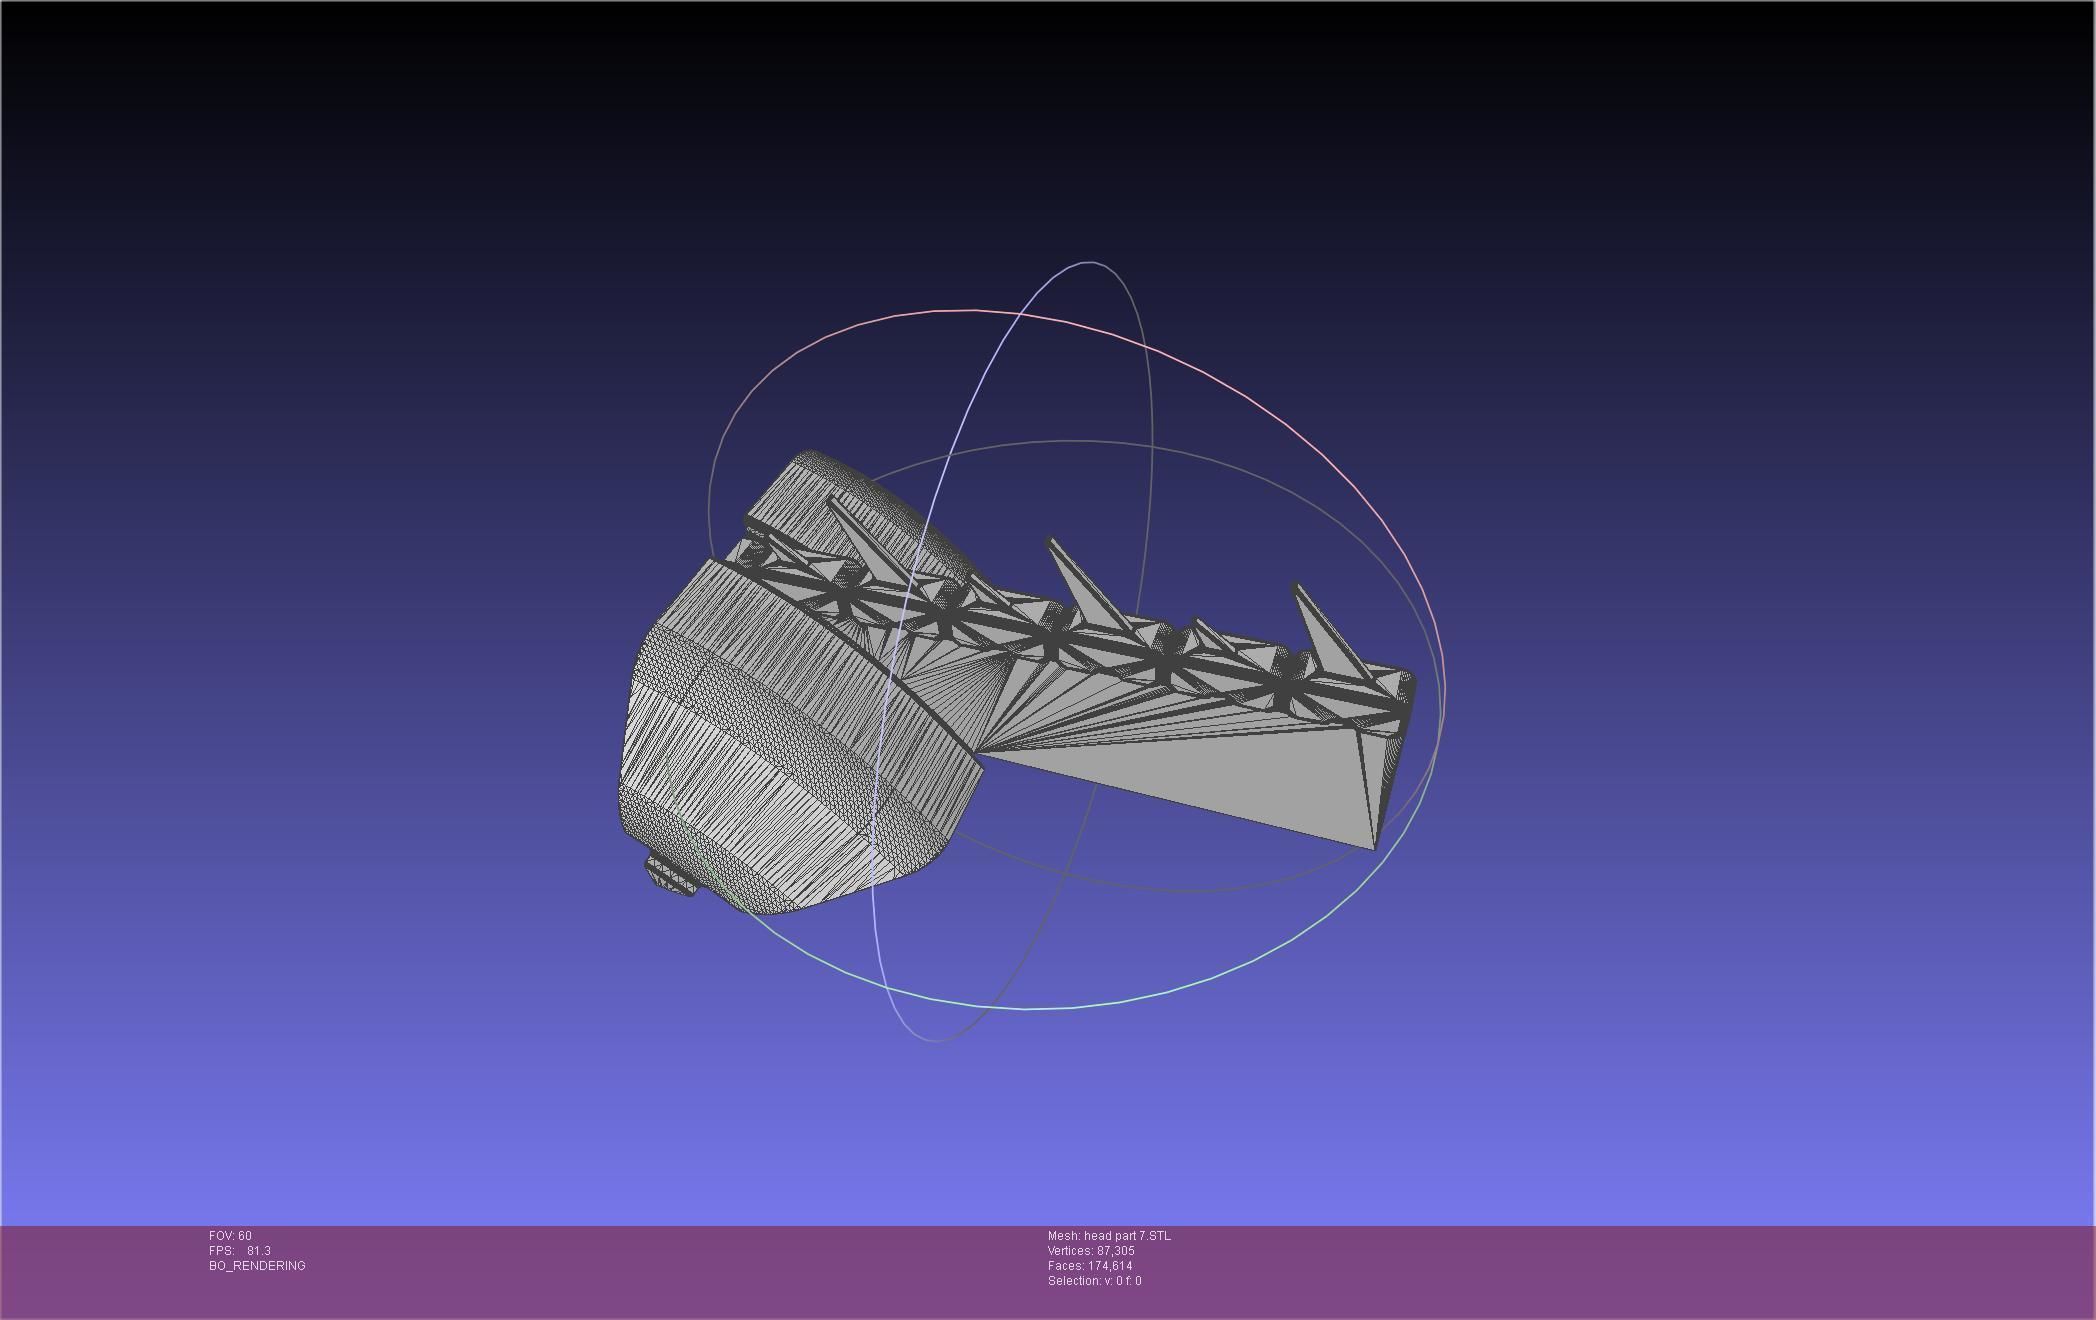Click the 'FOV: 60' status text

230,1236
